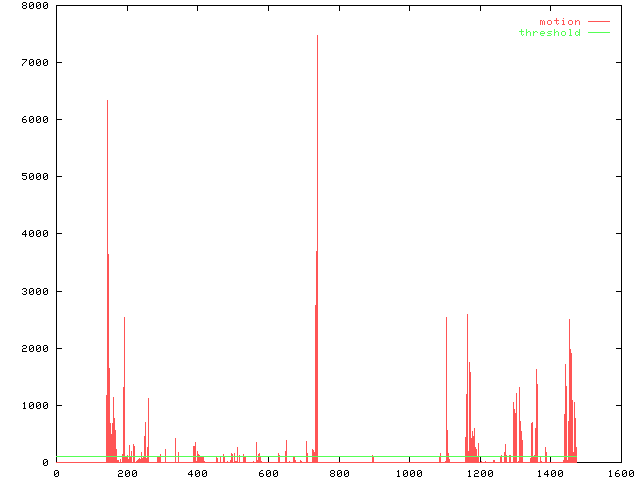Viewport: 640px width, 480px height.
Task: Select the 1200 label on the x-axis
Action: [x=479, y=473]
